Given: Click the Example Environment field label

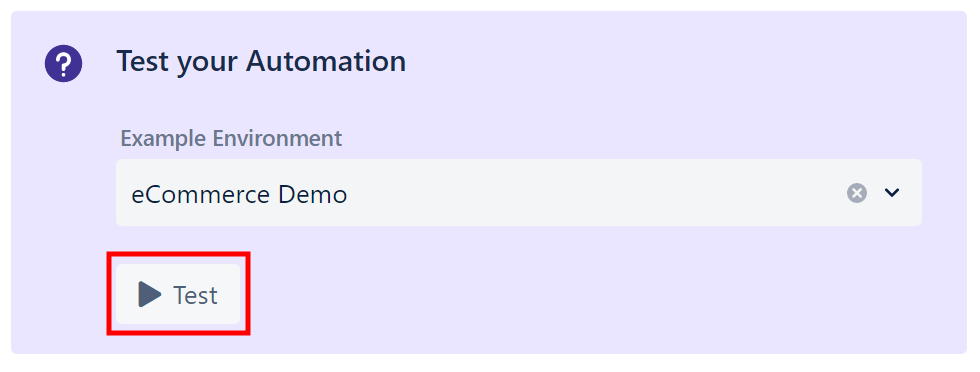Looking at the screenshot, I should (231, 138).
